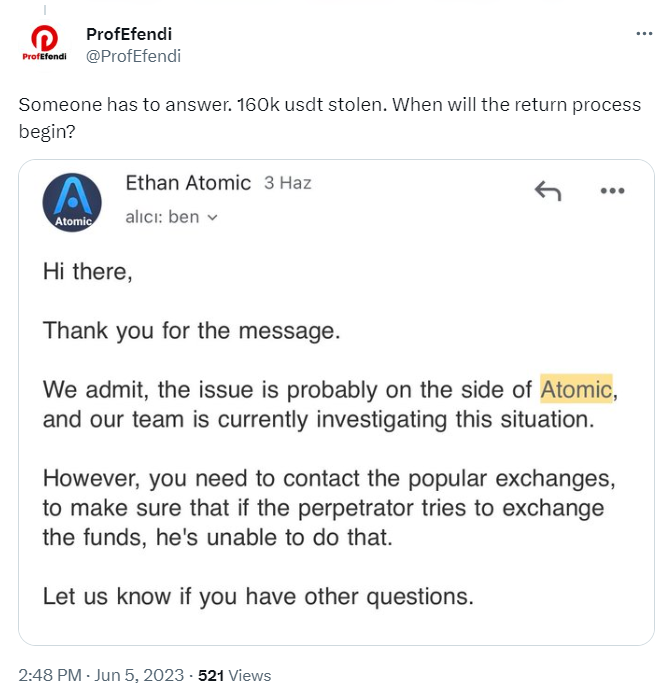Click the @ProfEfendi handle

click(134, 56)
